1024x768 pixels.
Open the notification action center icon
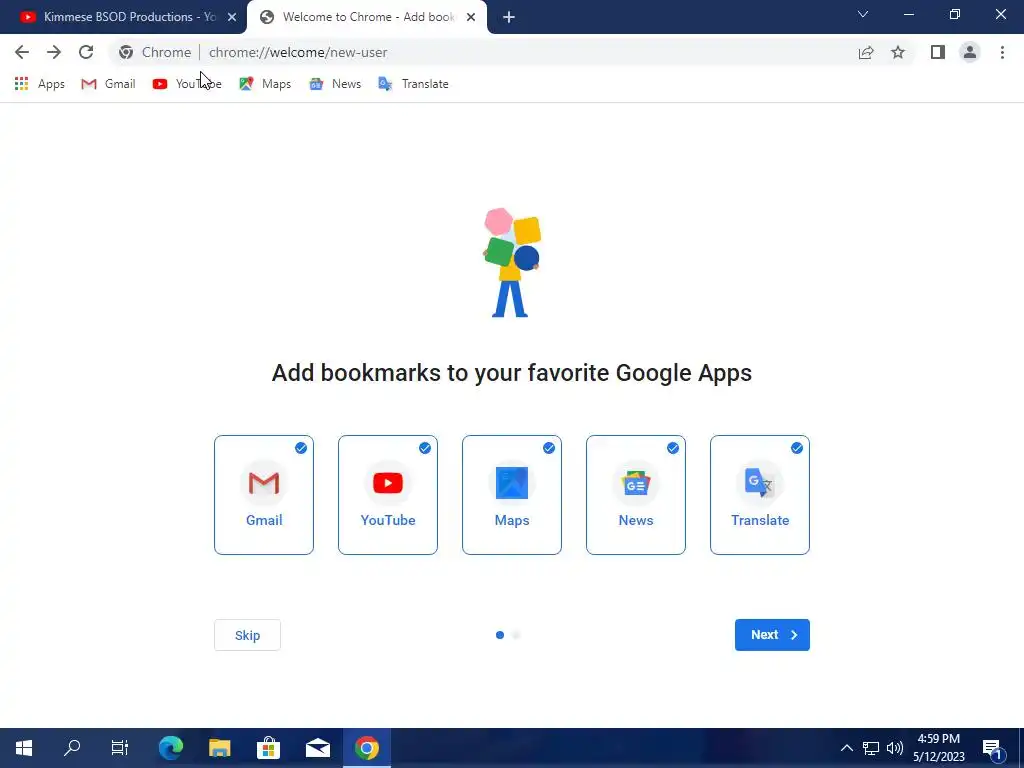[993, 748]
